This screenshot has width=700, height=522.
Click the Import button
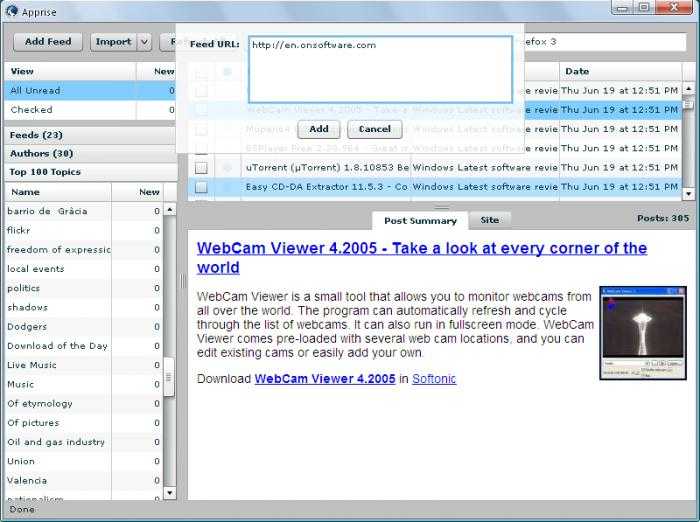click(113, 42)
